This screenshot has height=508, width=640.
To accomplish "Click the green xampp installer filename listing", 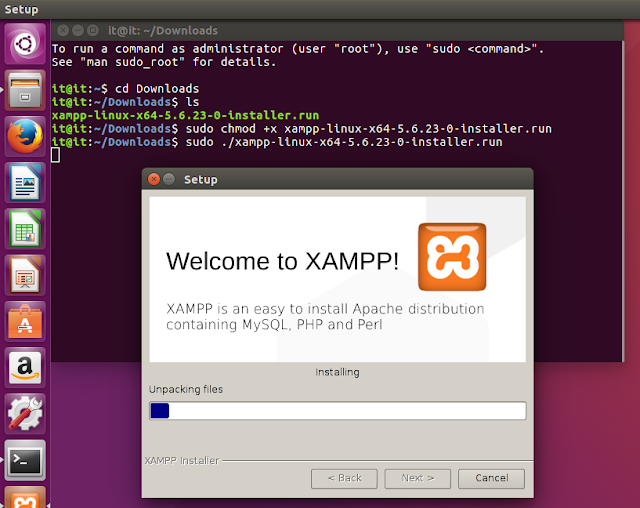I will (x=185, y=115).
